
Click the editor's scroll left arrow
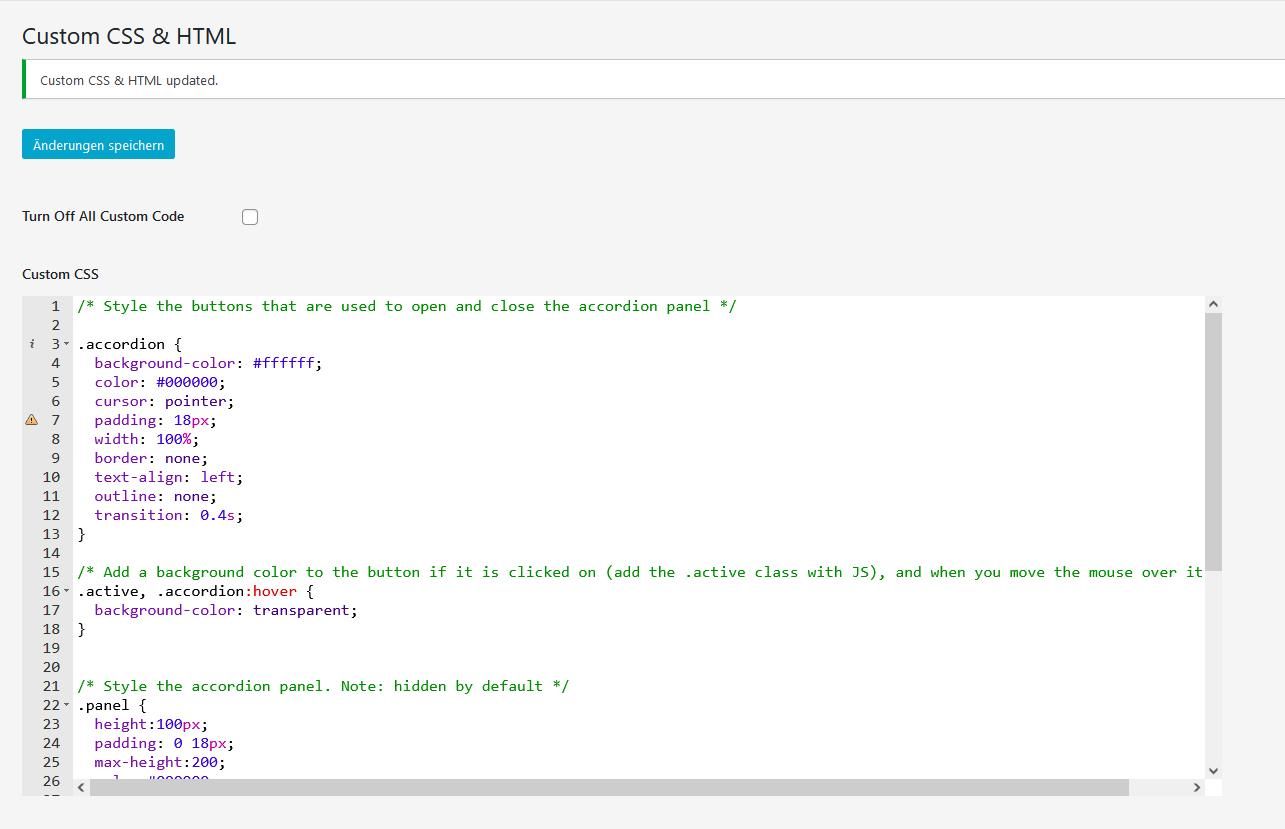pos(81,787)
